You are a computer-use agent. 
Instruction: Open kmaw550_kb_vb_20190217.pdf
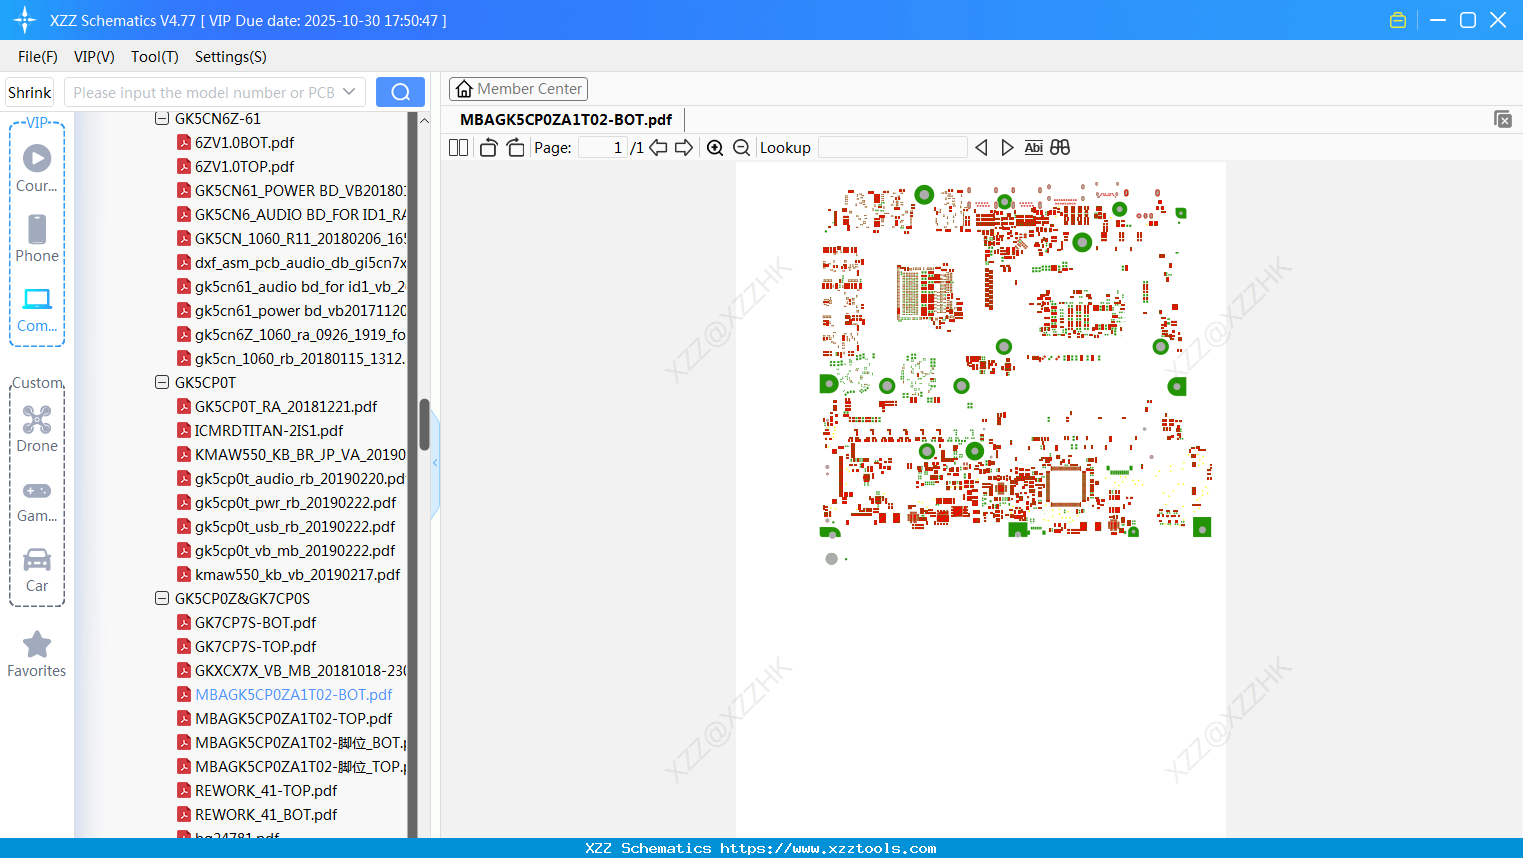pyautogui.click(x=297, y=575)
